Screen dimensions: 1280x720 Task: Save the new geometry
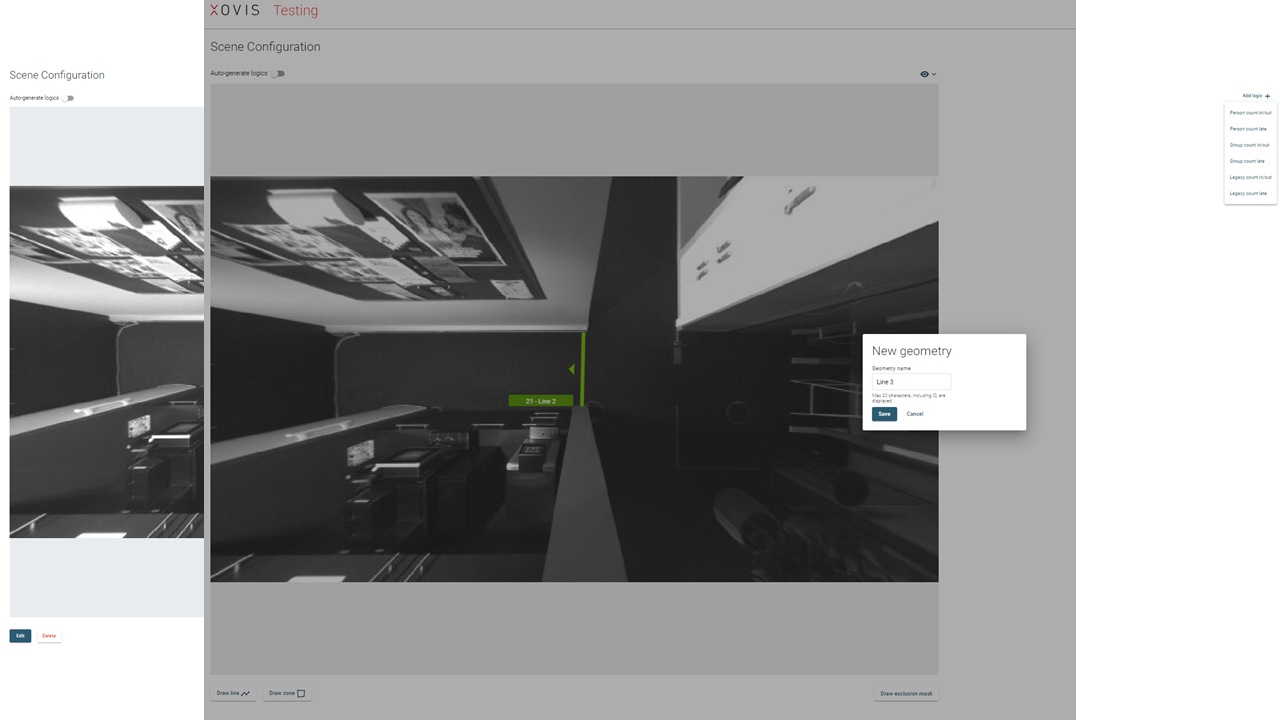point(884,414)
